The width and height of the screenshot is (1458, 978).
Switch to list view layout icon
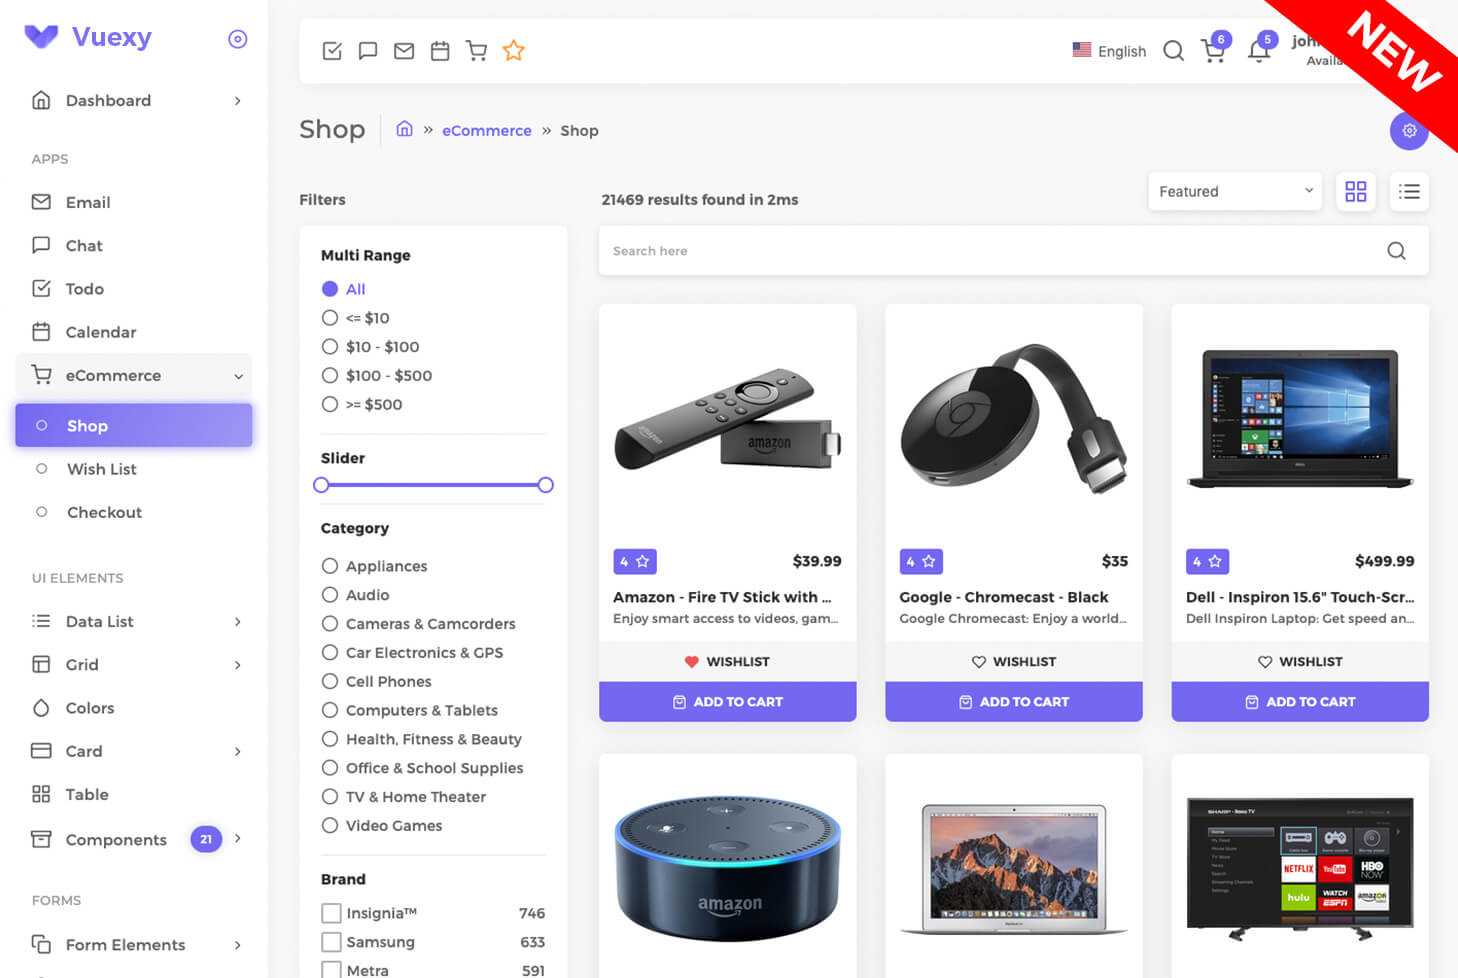(1409, 191)
